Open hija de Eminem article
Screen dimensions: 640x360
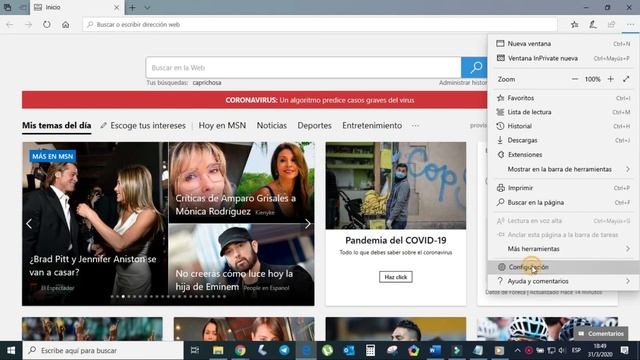242,264
